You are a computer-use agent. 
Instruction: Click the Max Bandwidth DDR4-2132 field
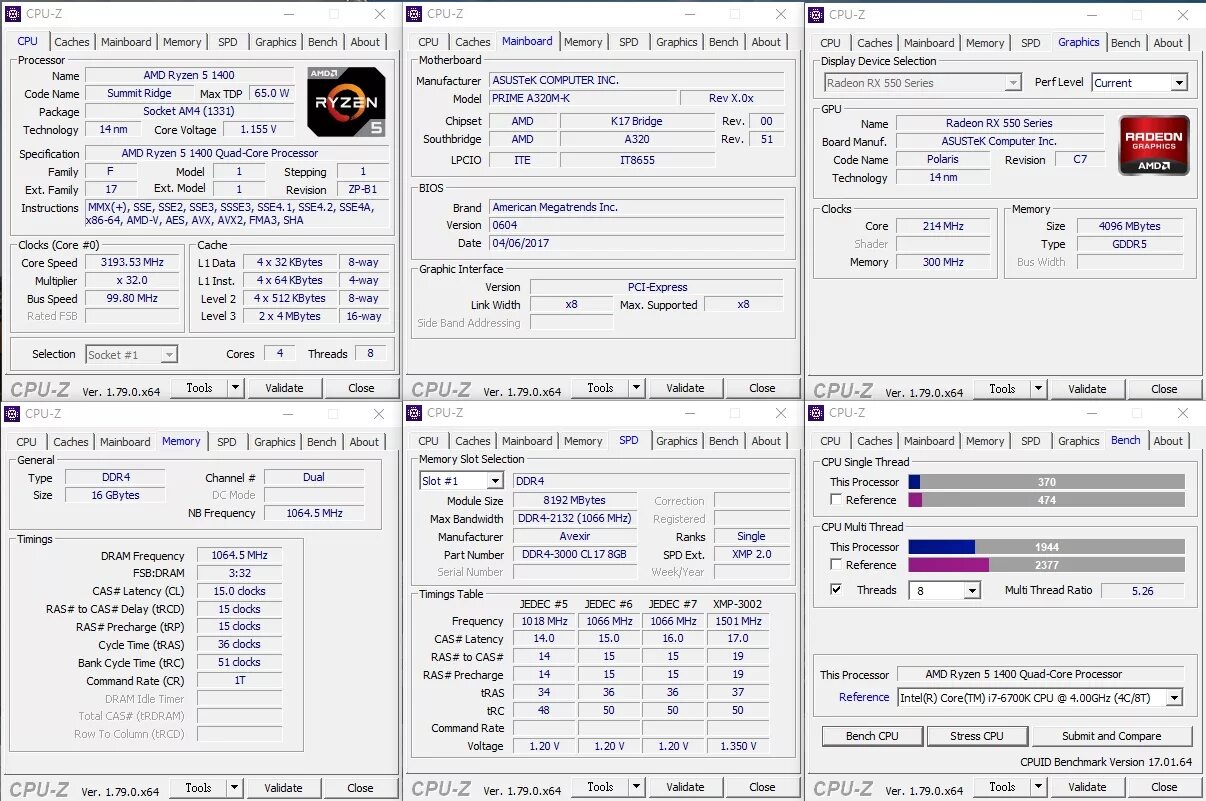(574, 518)
